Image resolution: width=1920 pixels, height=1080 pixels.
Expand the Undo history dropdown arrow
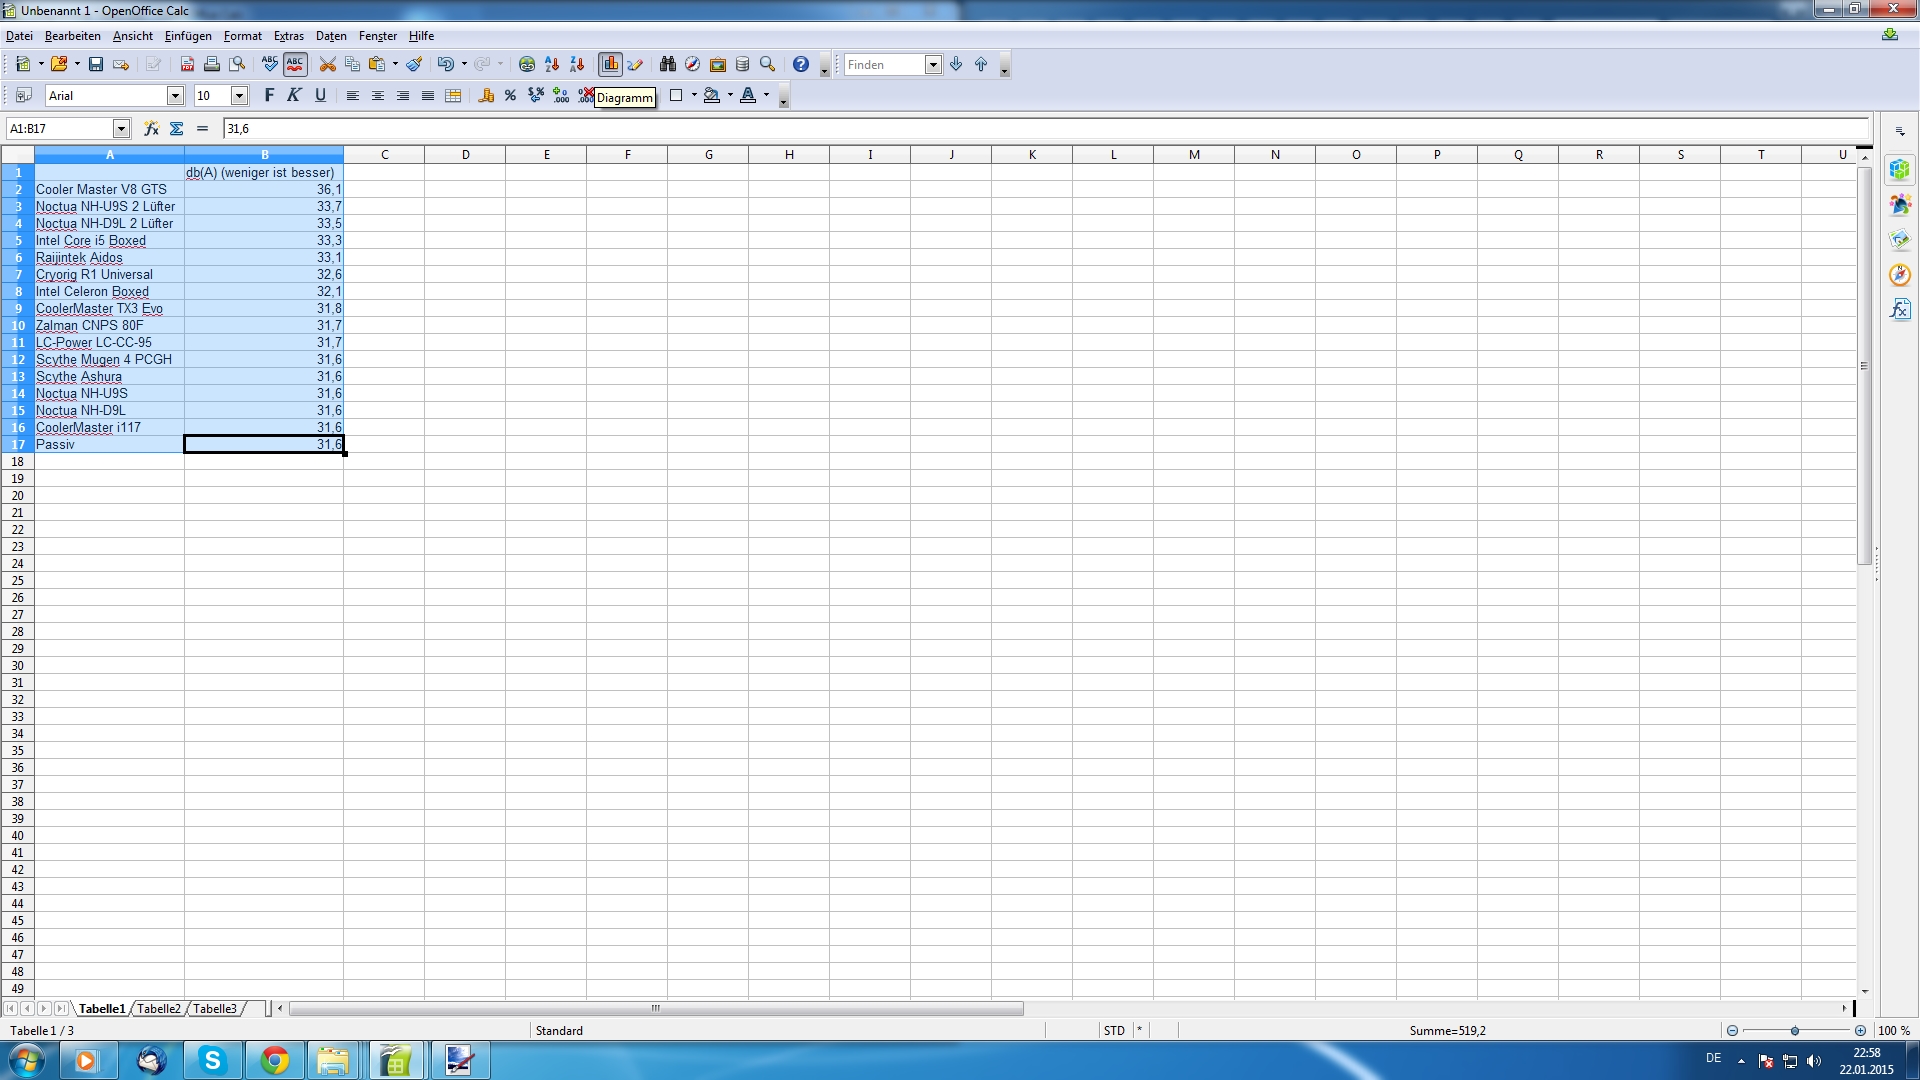point(464,64)
